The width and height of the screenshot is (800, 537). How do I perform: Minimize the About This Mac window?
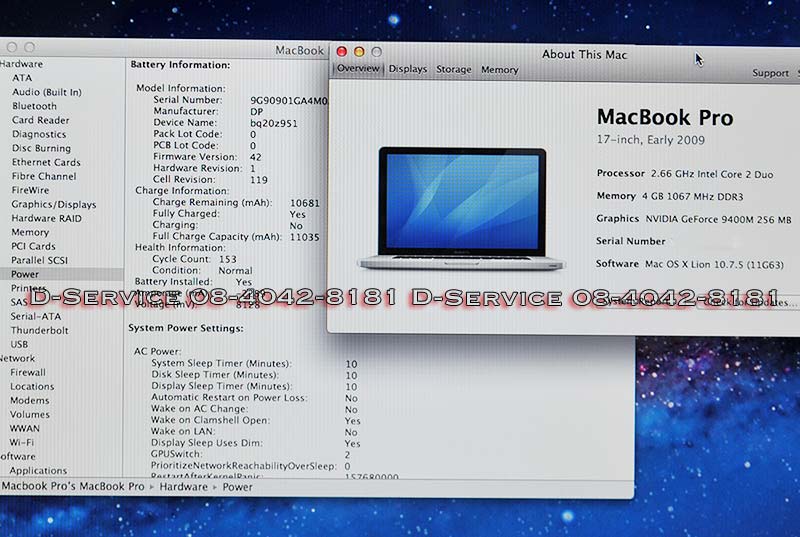[x=359, y=51]
